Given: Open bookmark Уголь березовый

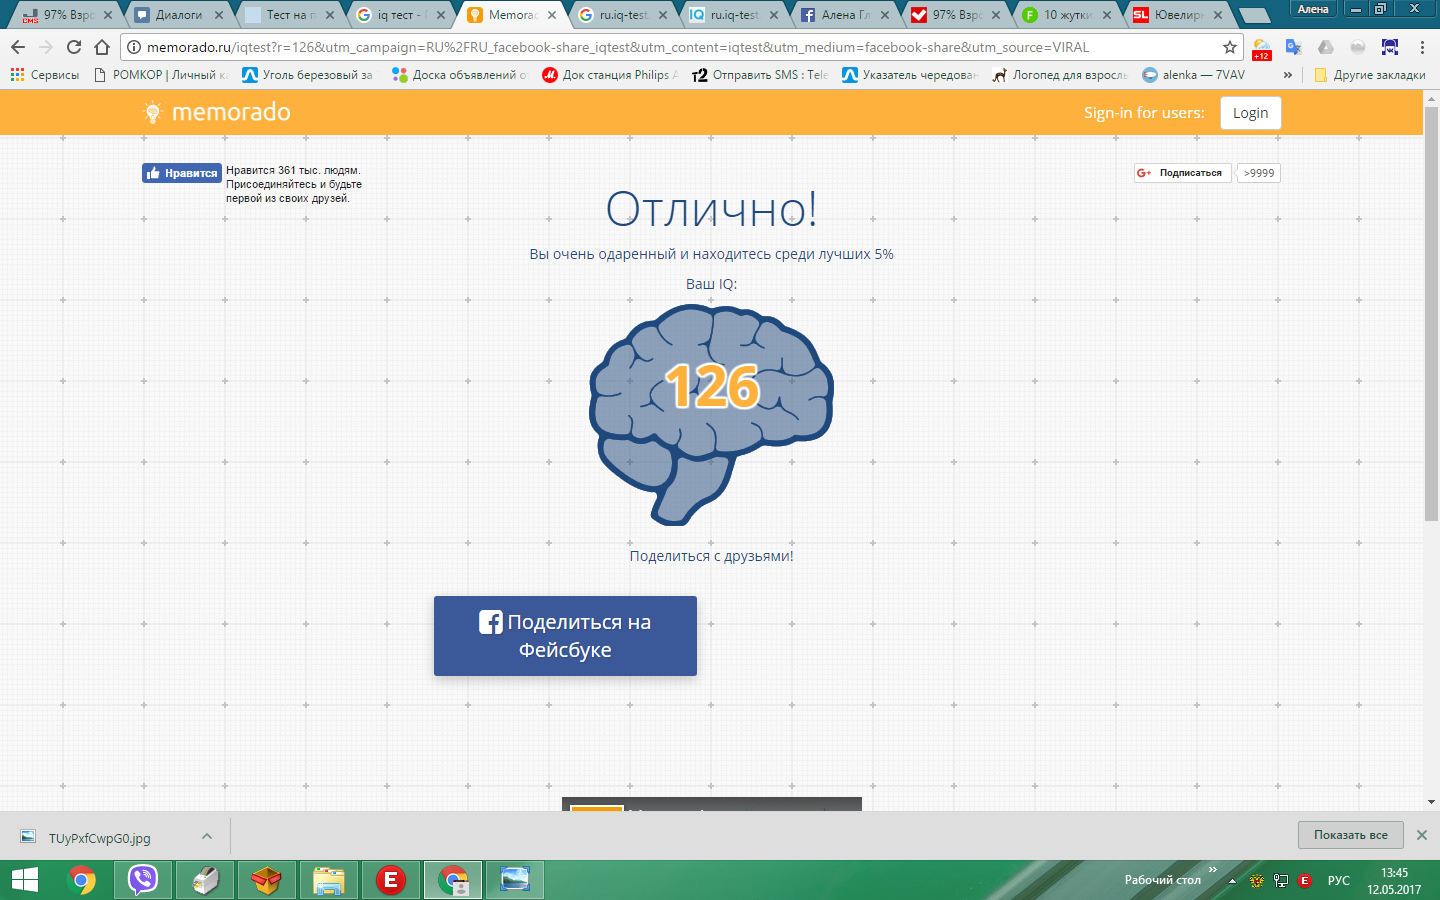Looking at the screenshot, I should point(308,75).
